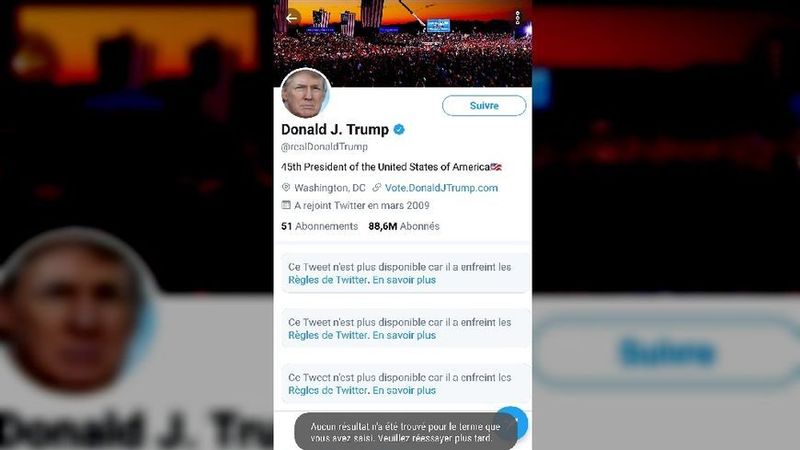Tap the blue verified badge

(399, 130)
